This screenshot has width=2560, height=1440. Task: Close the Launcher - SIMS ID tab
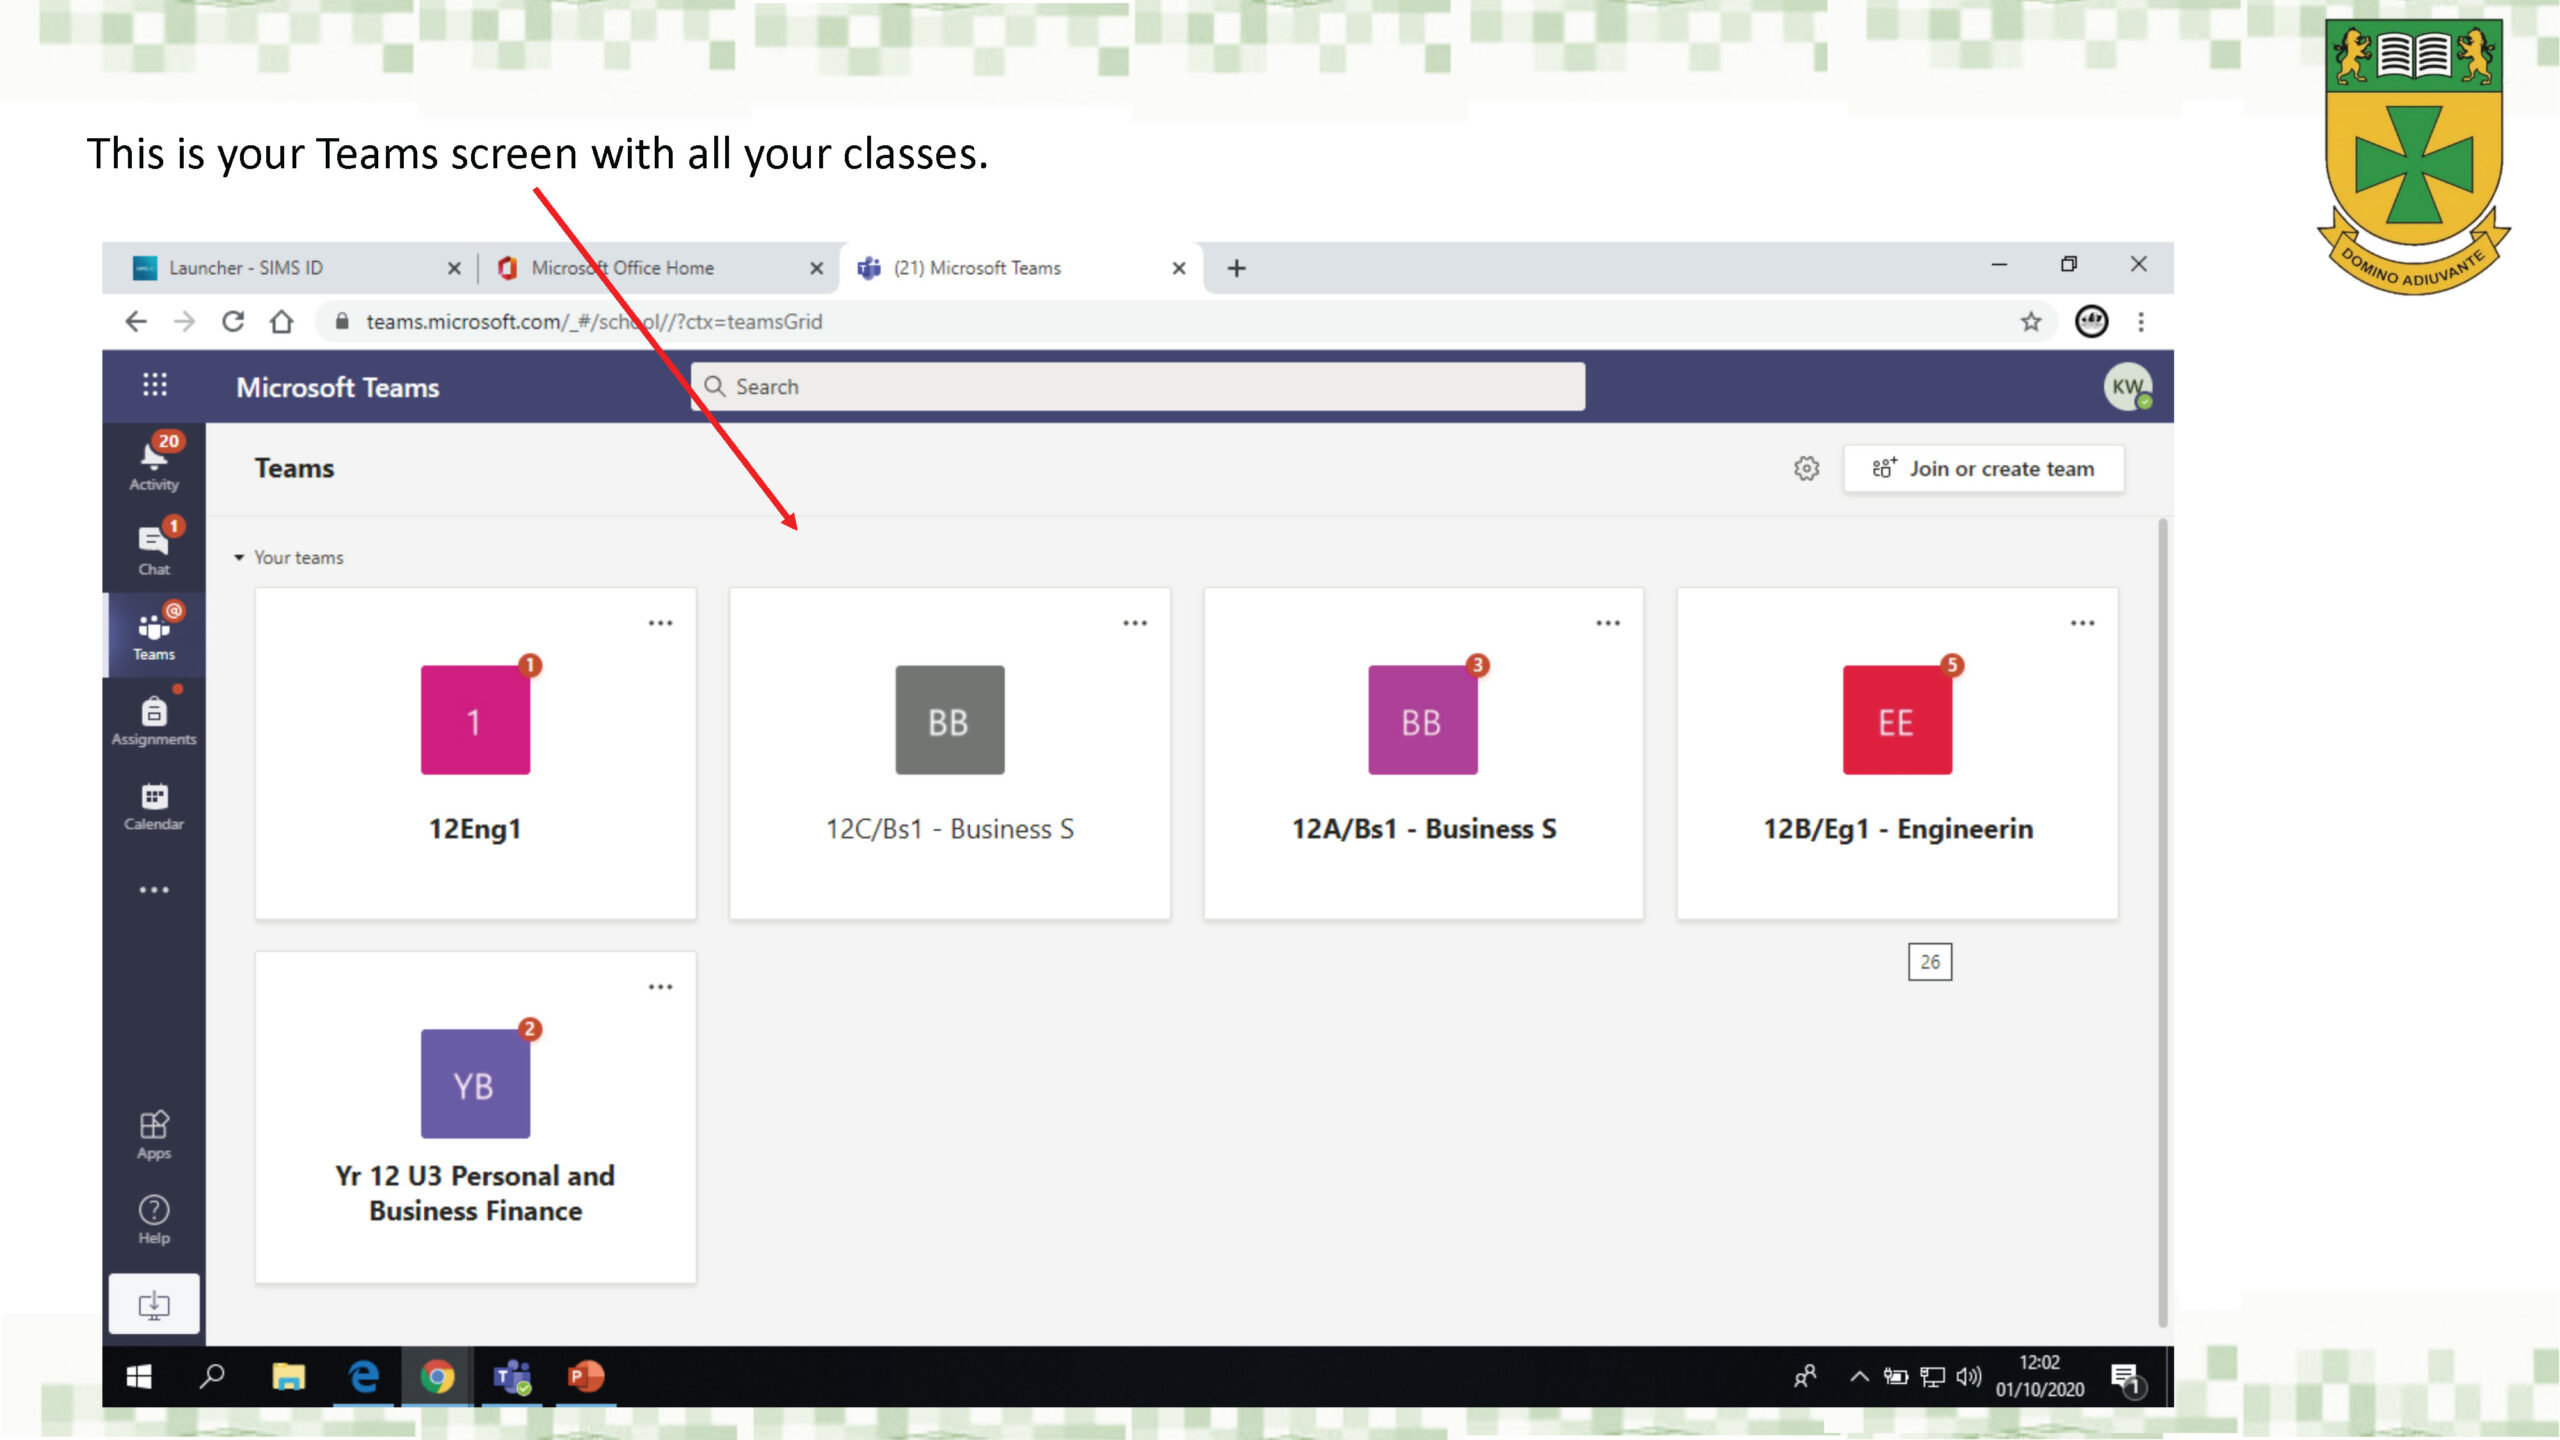pos(454,268)
